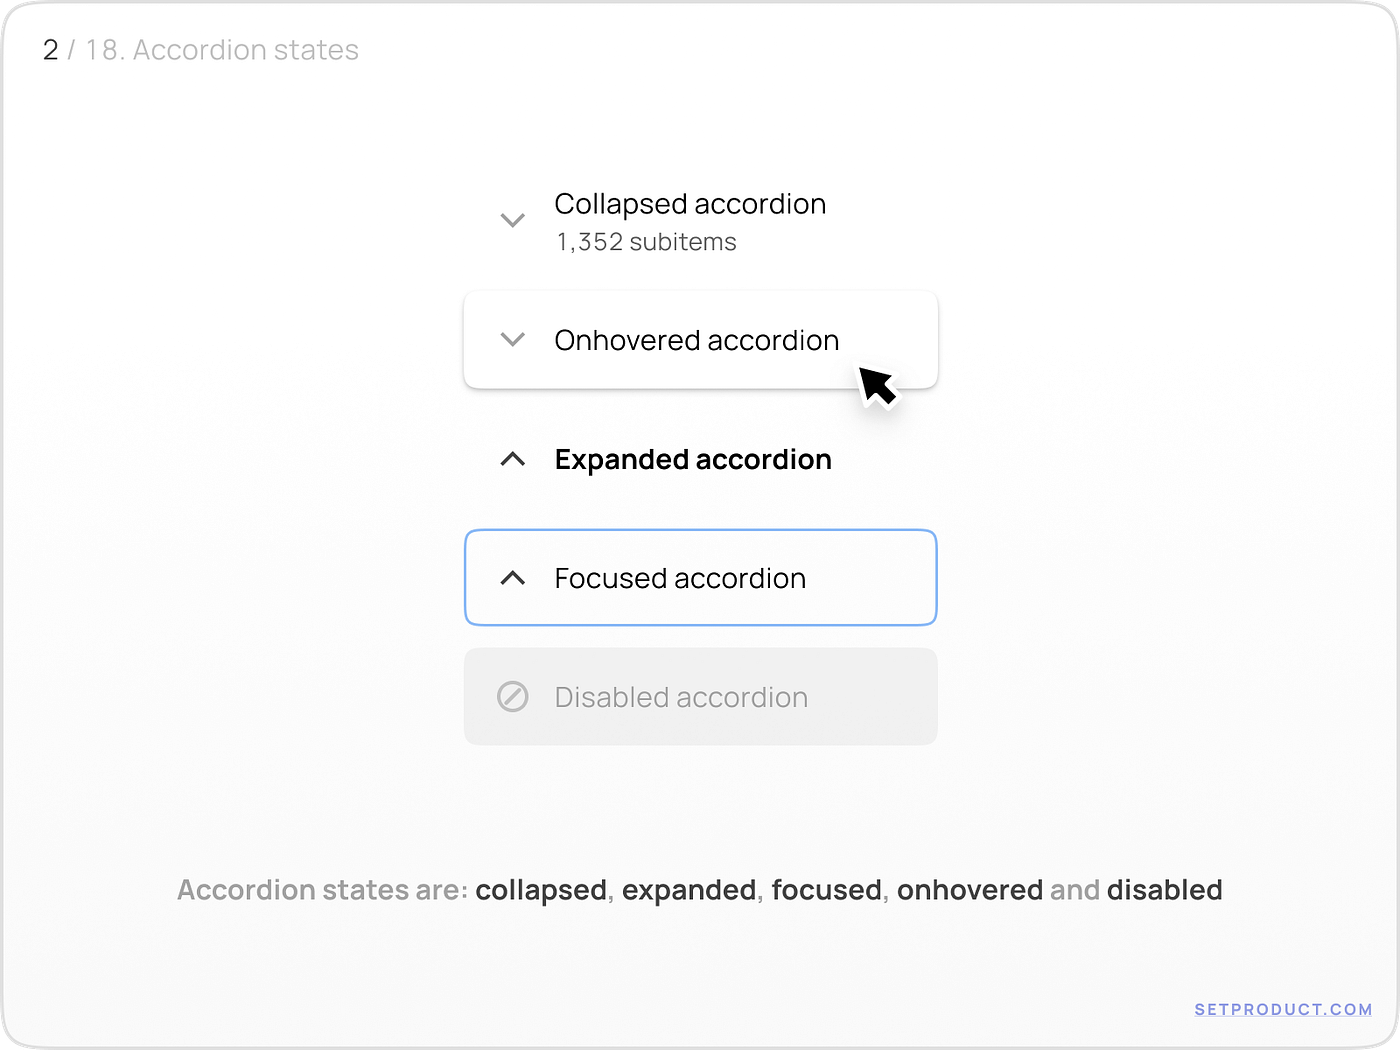Screen dimensions: 1400x1050
Task: Open the SETPRODUCT.COM link
Action: coord(1284,1008)
